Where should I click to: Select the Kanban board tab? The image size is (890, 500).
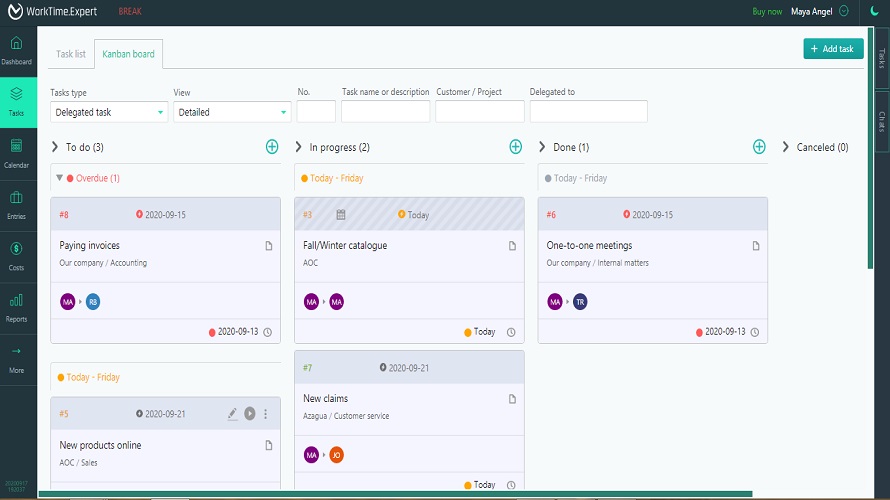[x=128, y=54]
